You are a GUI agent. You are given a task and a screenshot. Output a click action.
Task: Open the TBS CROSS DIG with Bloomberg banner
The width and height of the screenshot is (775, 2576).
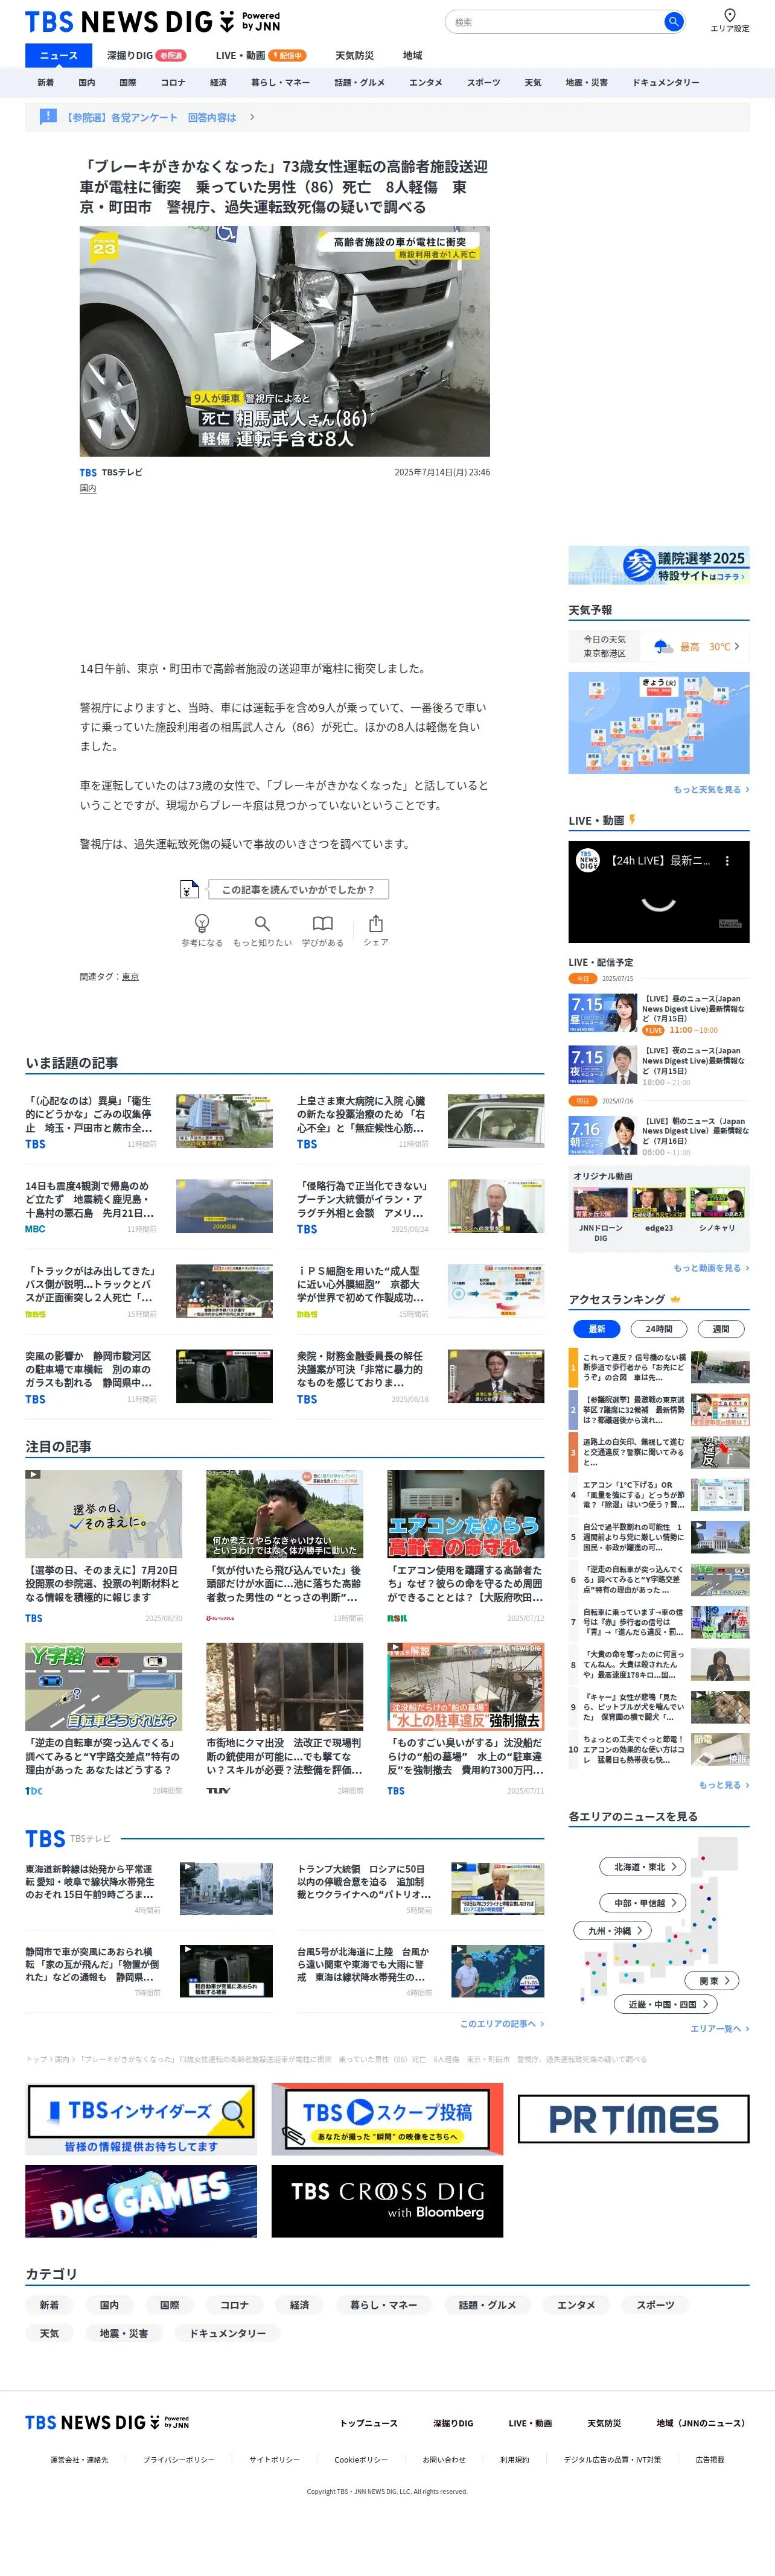[x=387, y=2201]
